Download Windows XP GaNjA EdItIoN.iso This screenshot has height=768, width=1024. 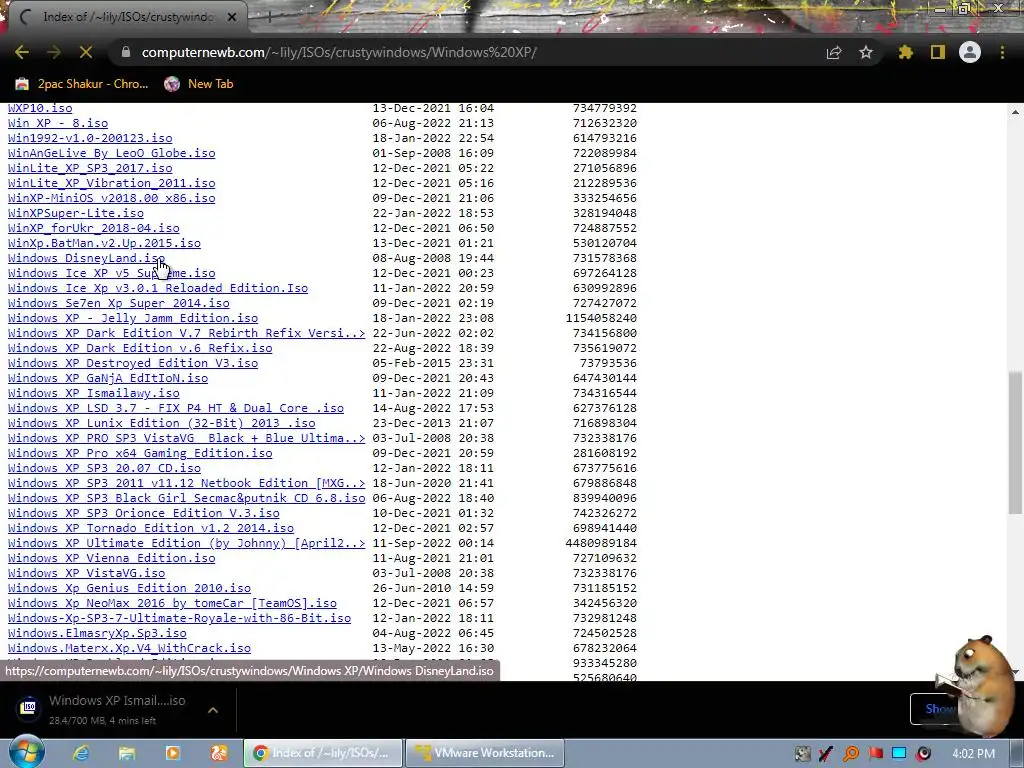click(x=108, y=378)
